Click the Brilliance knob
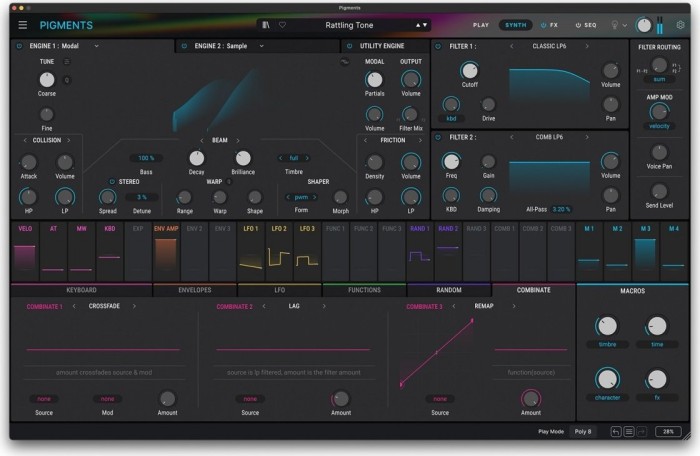 [243, 158]
